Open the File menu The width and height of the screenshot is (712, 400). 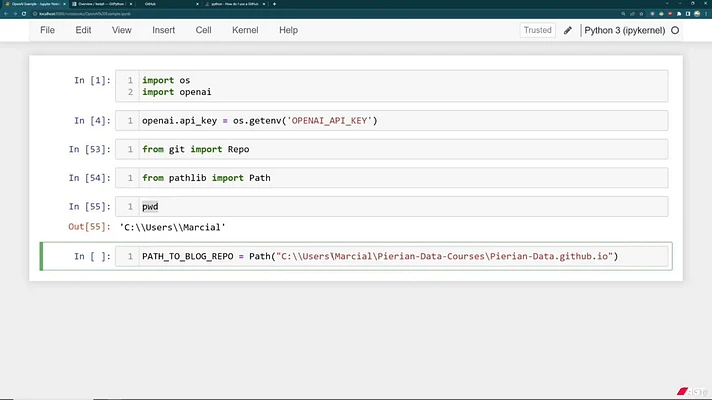point(47,30)
